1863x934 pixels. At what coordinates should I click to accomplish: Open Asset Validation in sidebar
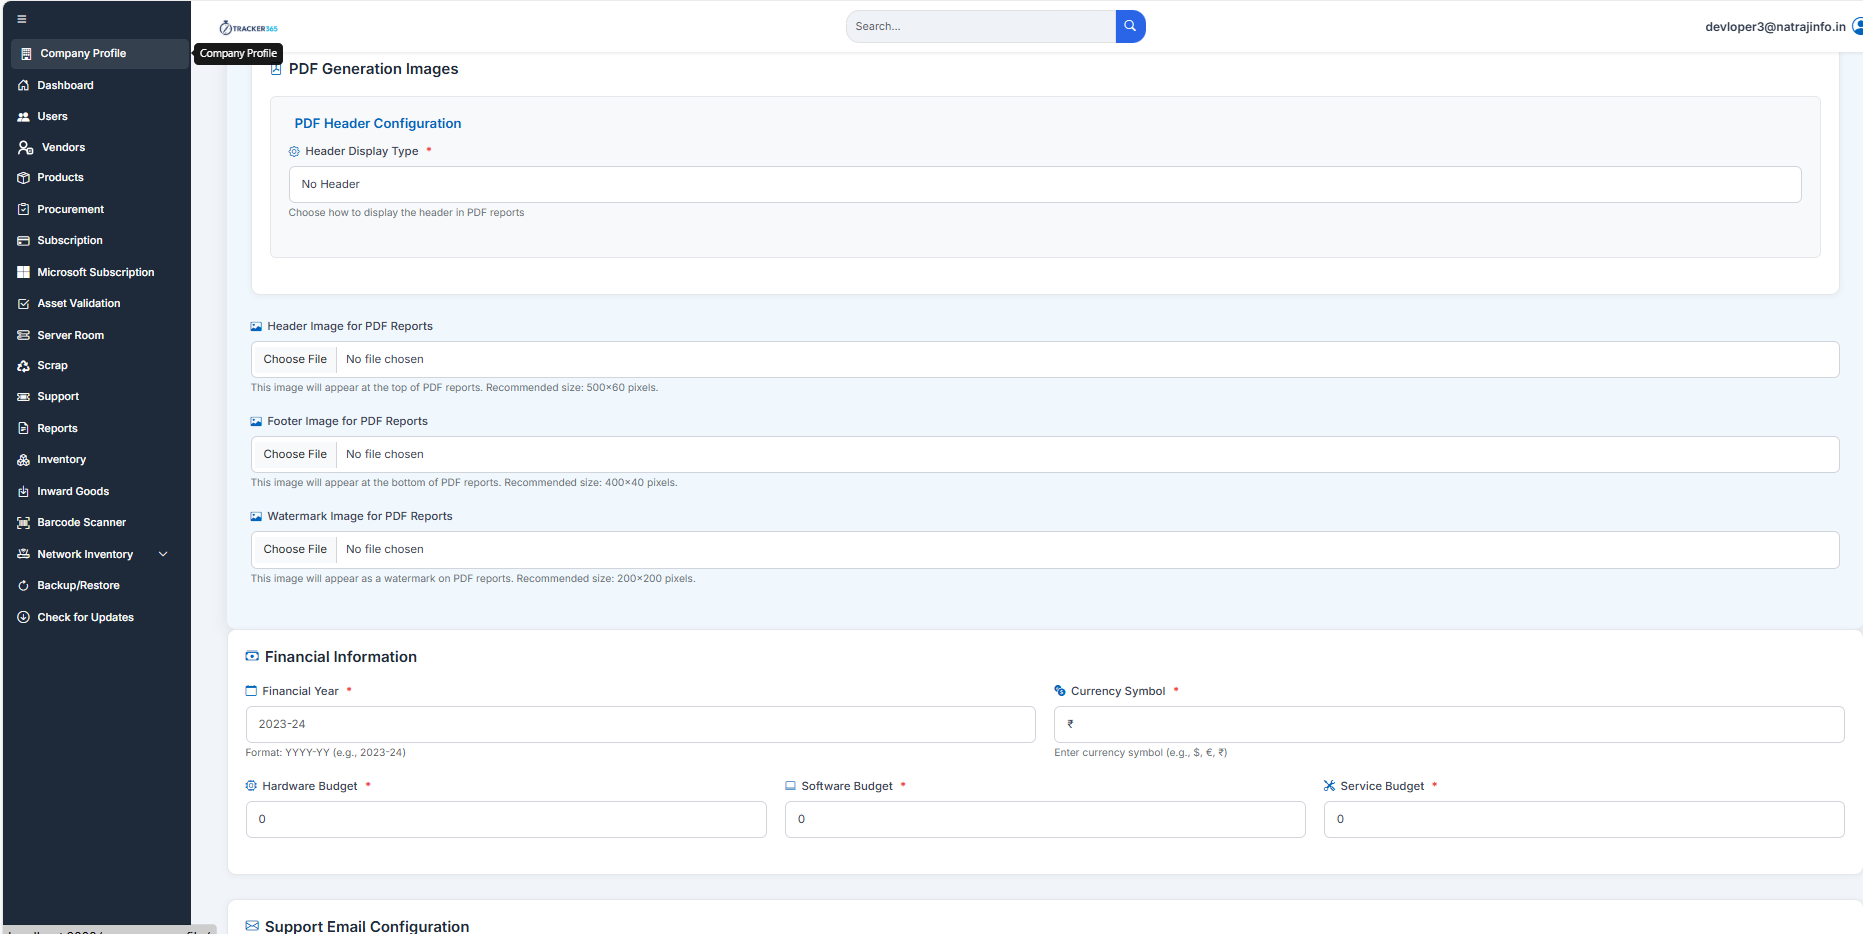(78, 304)
